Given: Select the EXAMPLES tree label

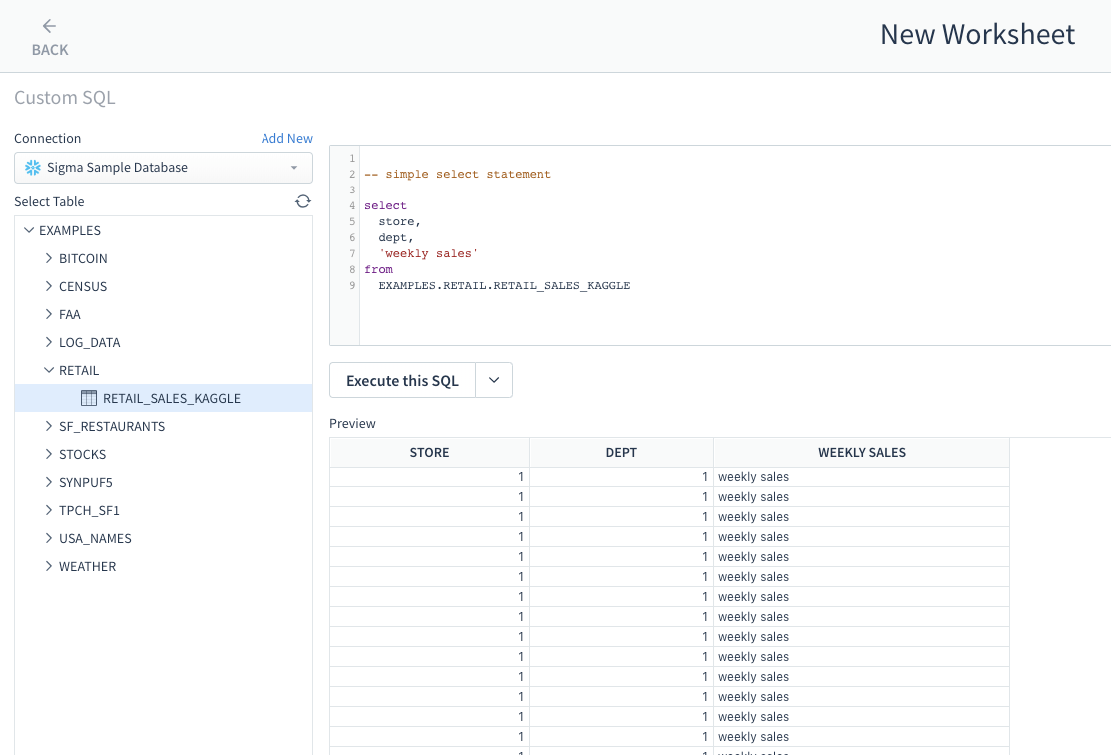Looking at the screenshot, I should click(x=69, y=230).
